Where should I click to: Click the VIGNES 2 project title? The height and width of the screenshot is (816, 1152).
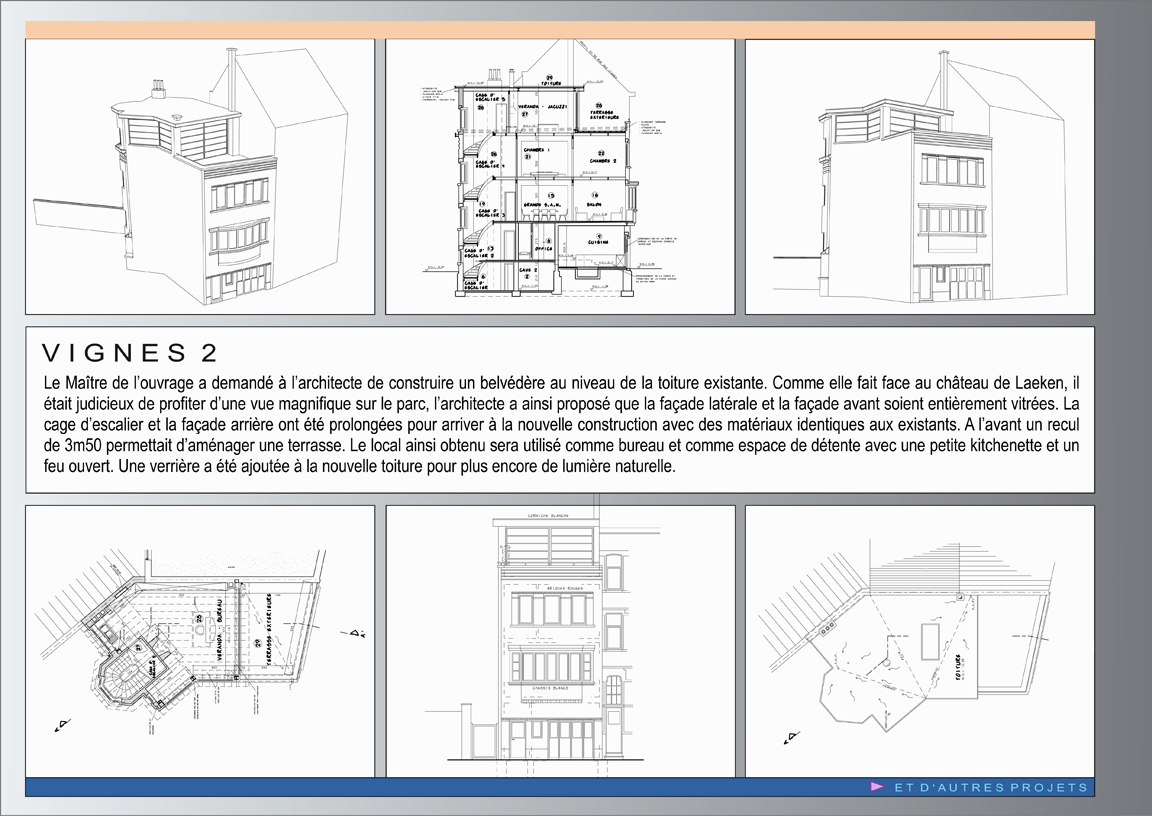pyautogui.click(x=130, y=353)
